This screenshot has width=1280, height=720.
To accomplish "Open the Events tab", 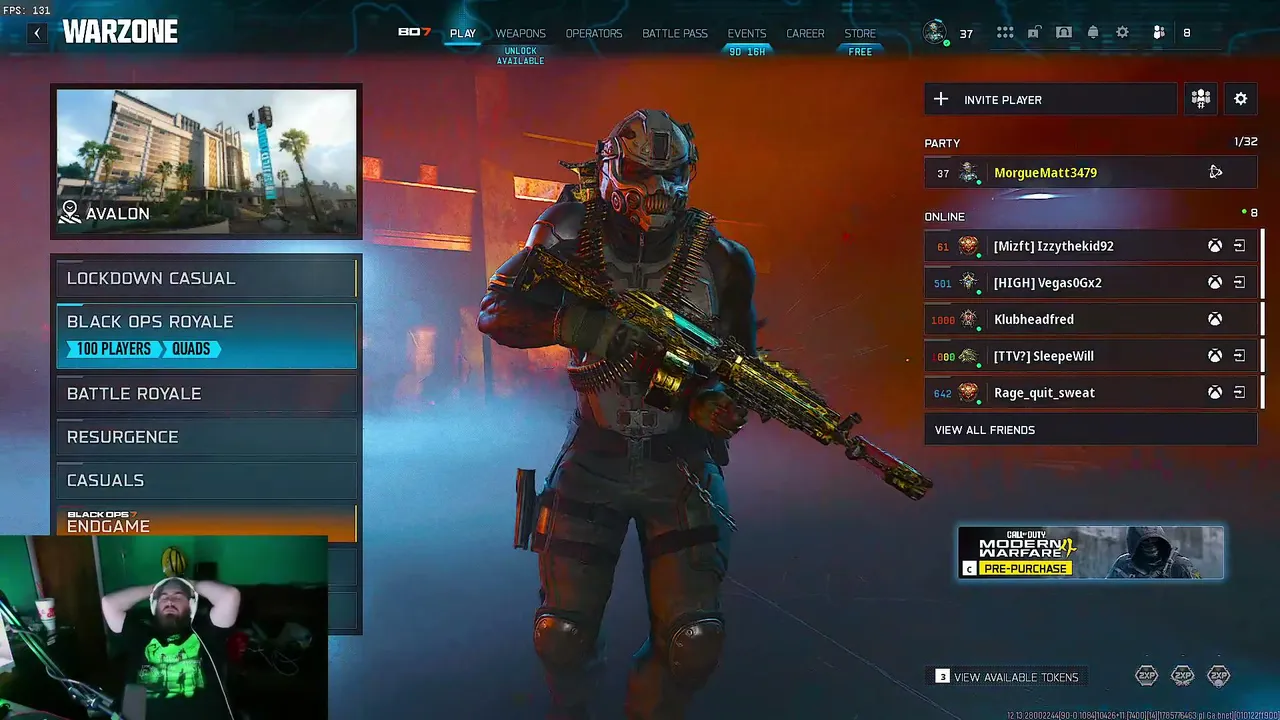I will coord(747,33).
